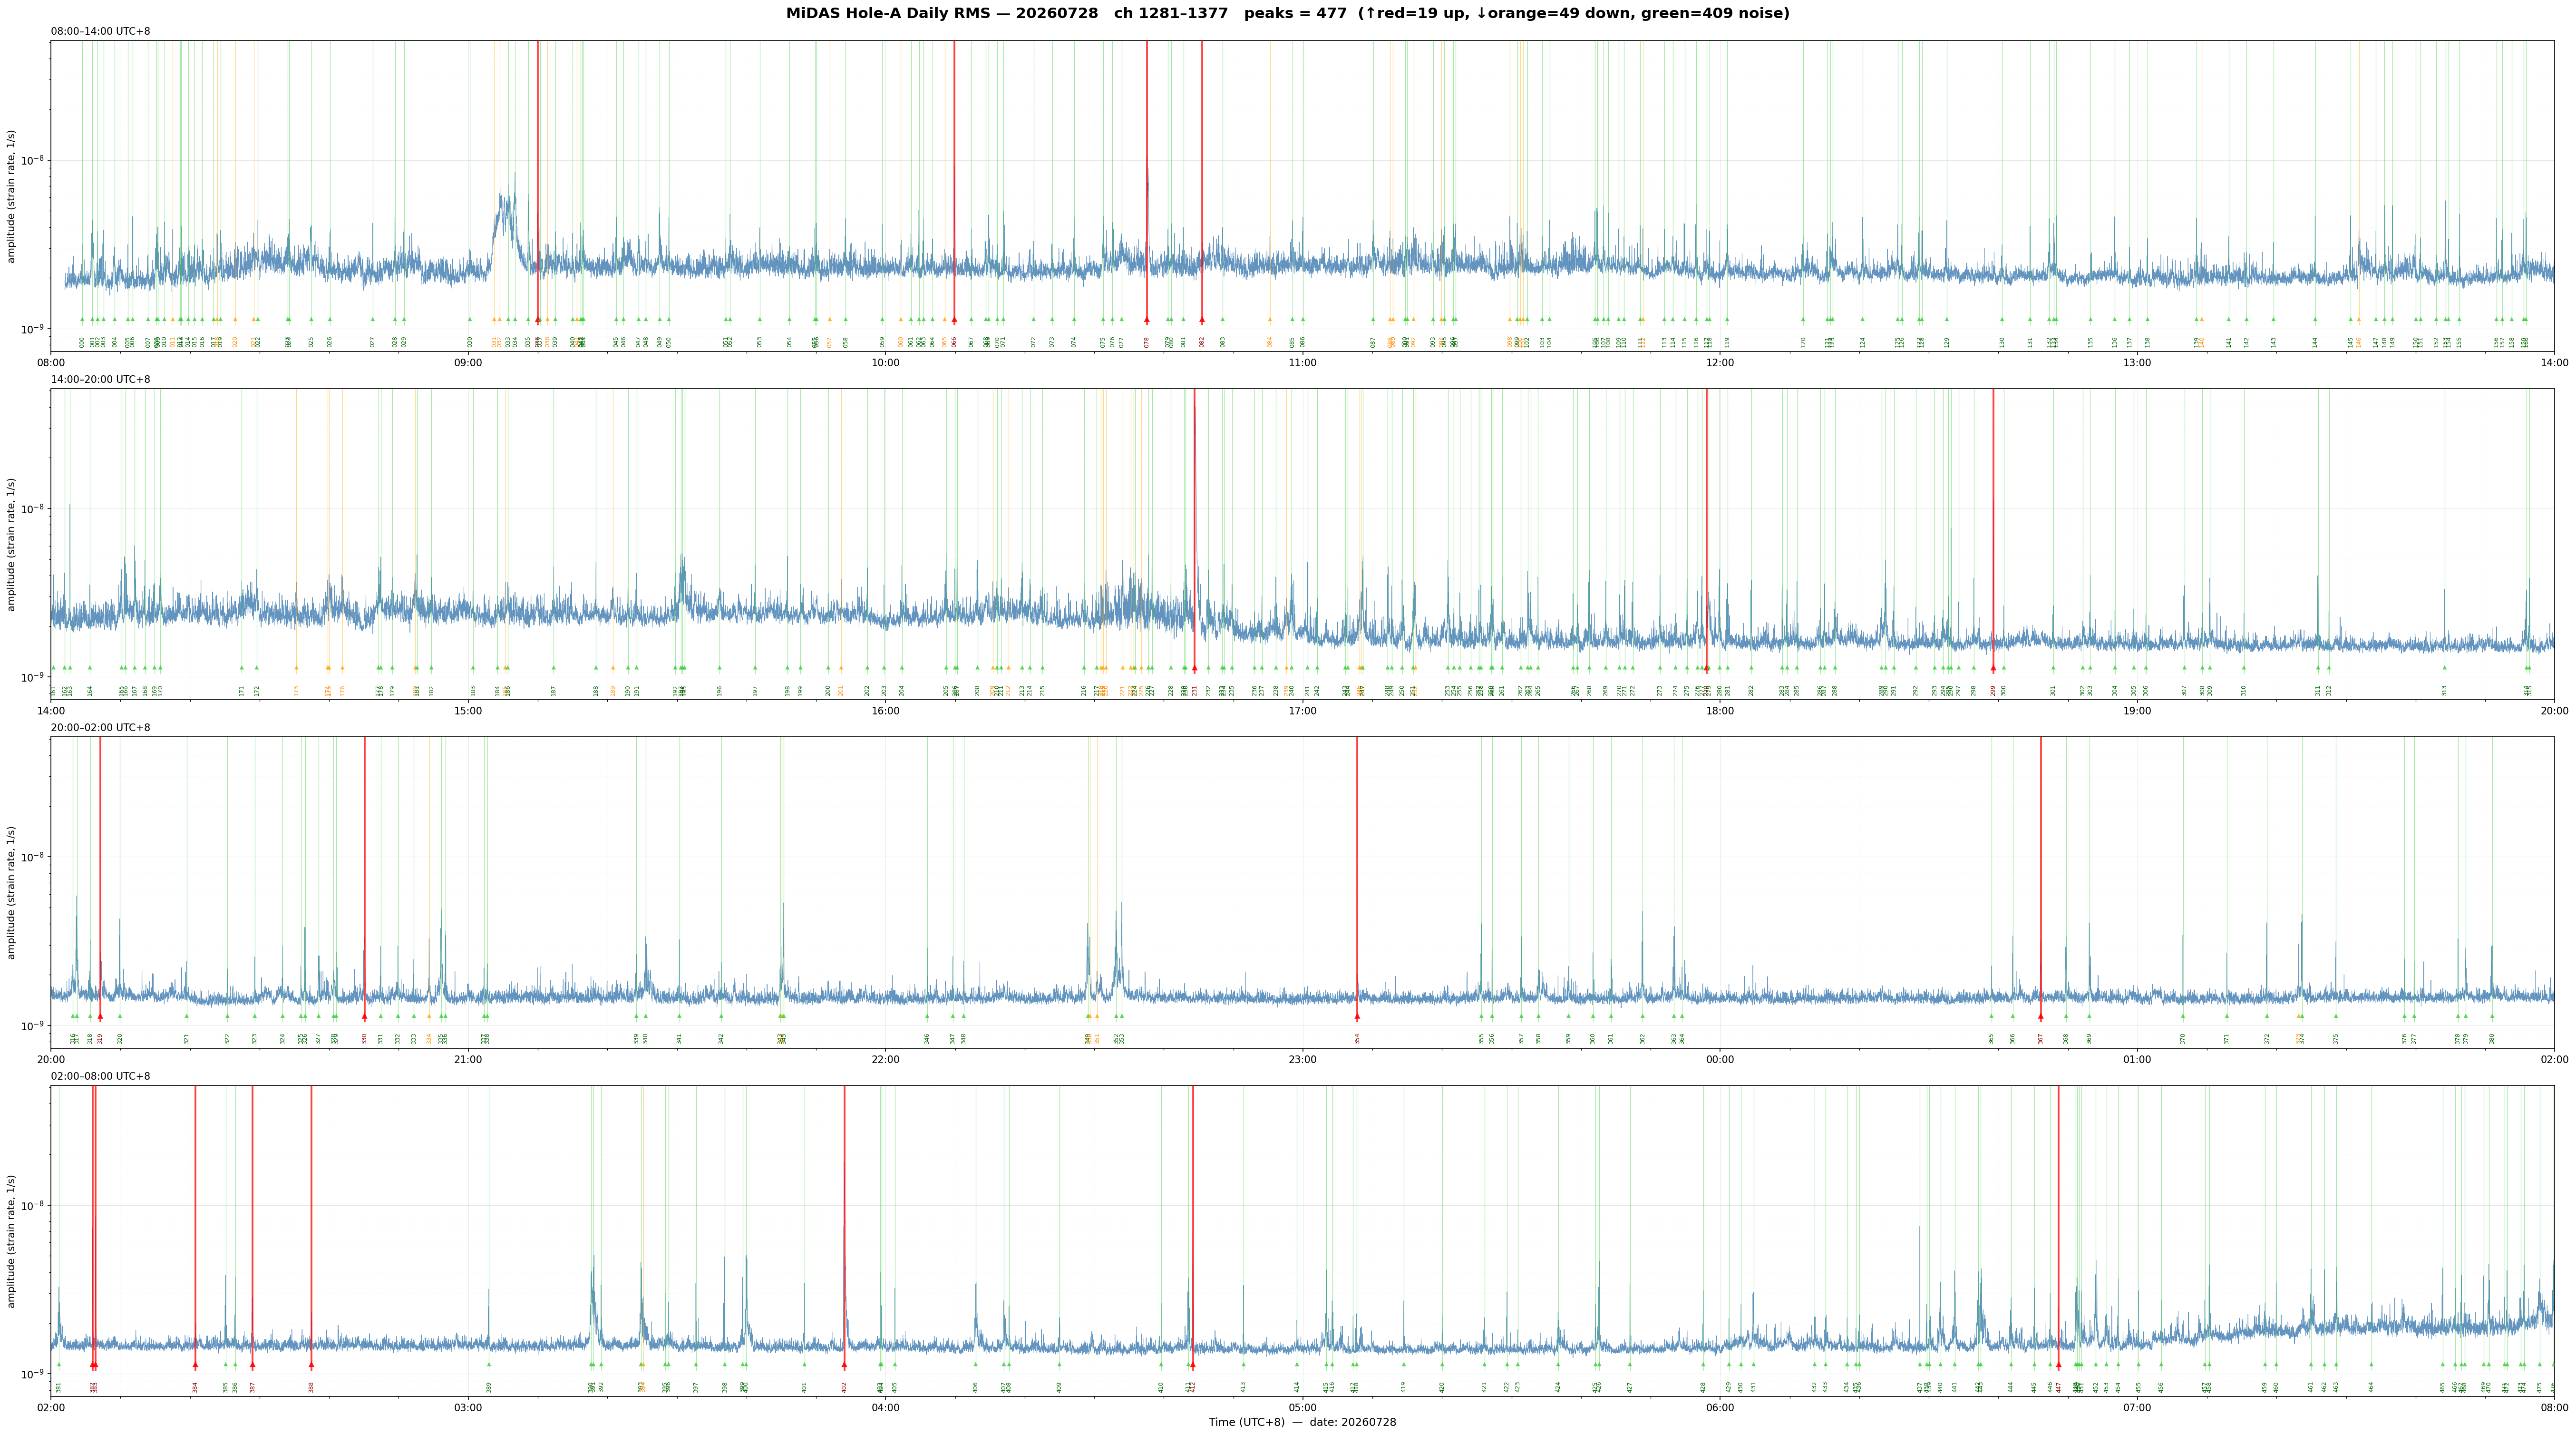The width and height of the screenshot is (2576, 1435).
Task: Click the green peak number label "282"
Action: 1751,690
